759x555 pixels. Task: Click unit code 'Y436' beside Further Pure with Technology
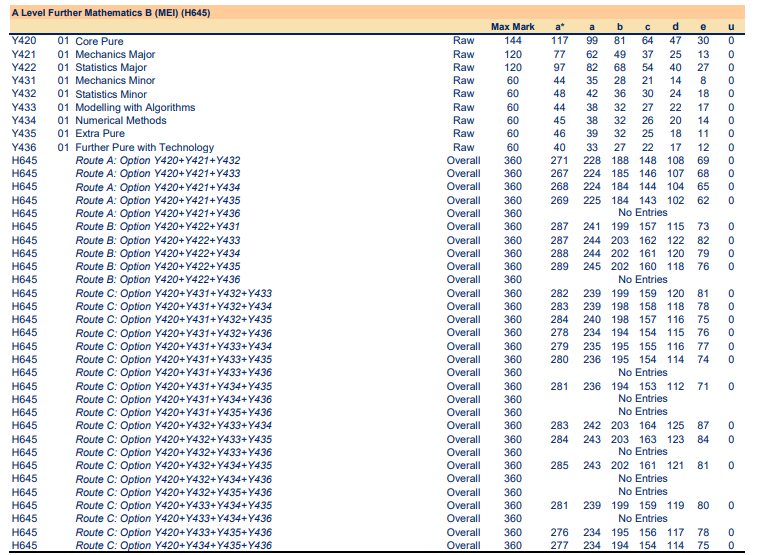pyautogui.click(x=24, y=147)
